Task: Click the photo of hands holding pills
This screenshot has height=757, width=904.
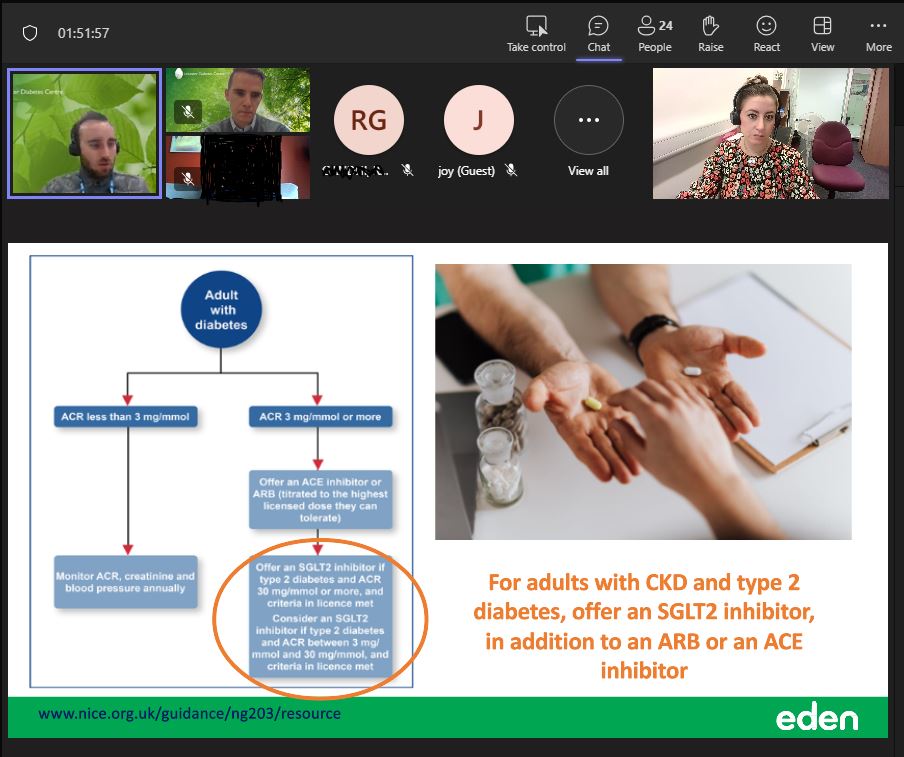Action: tap(643, 402)
